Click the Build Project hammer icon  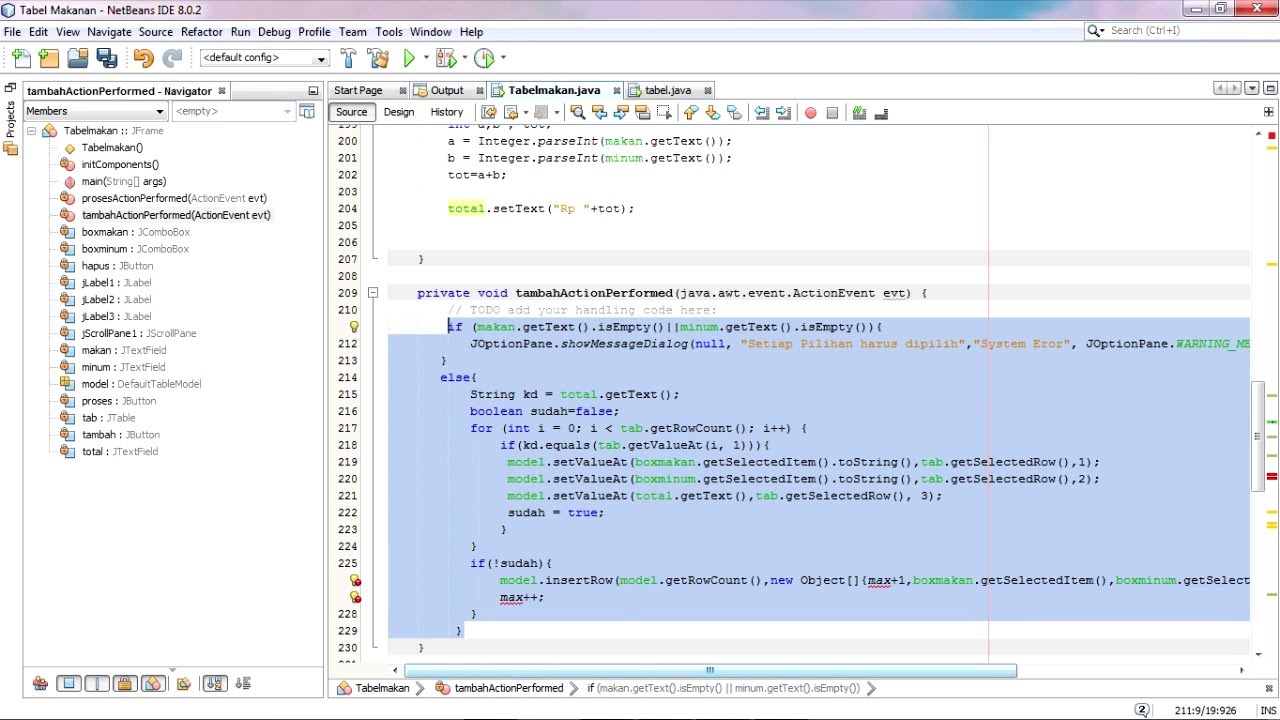click(x=348, y=58)
